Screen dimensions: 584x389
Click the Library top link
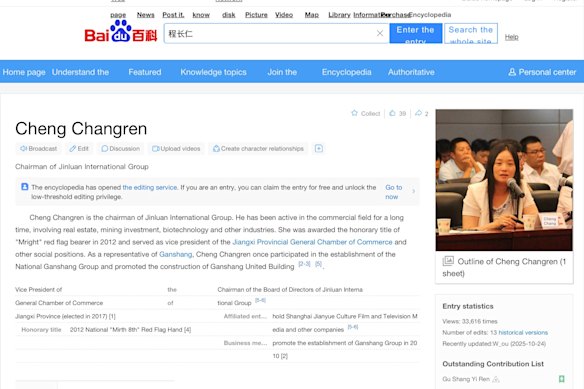pos(339,15)
